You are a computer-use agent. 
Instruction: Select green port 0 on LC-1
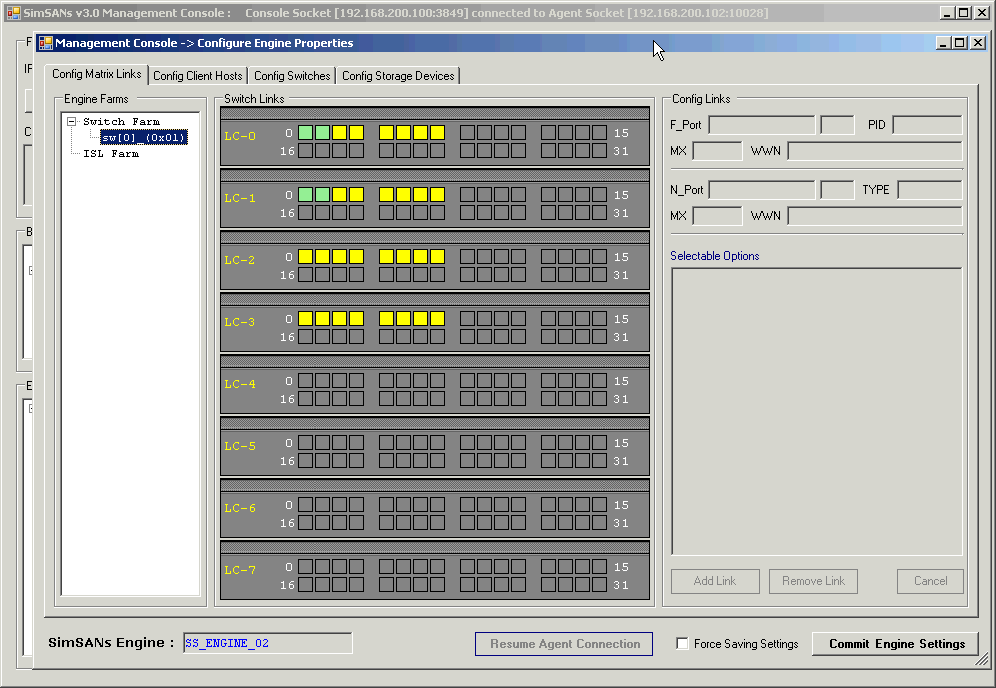tap(306, 195)
